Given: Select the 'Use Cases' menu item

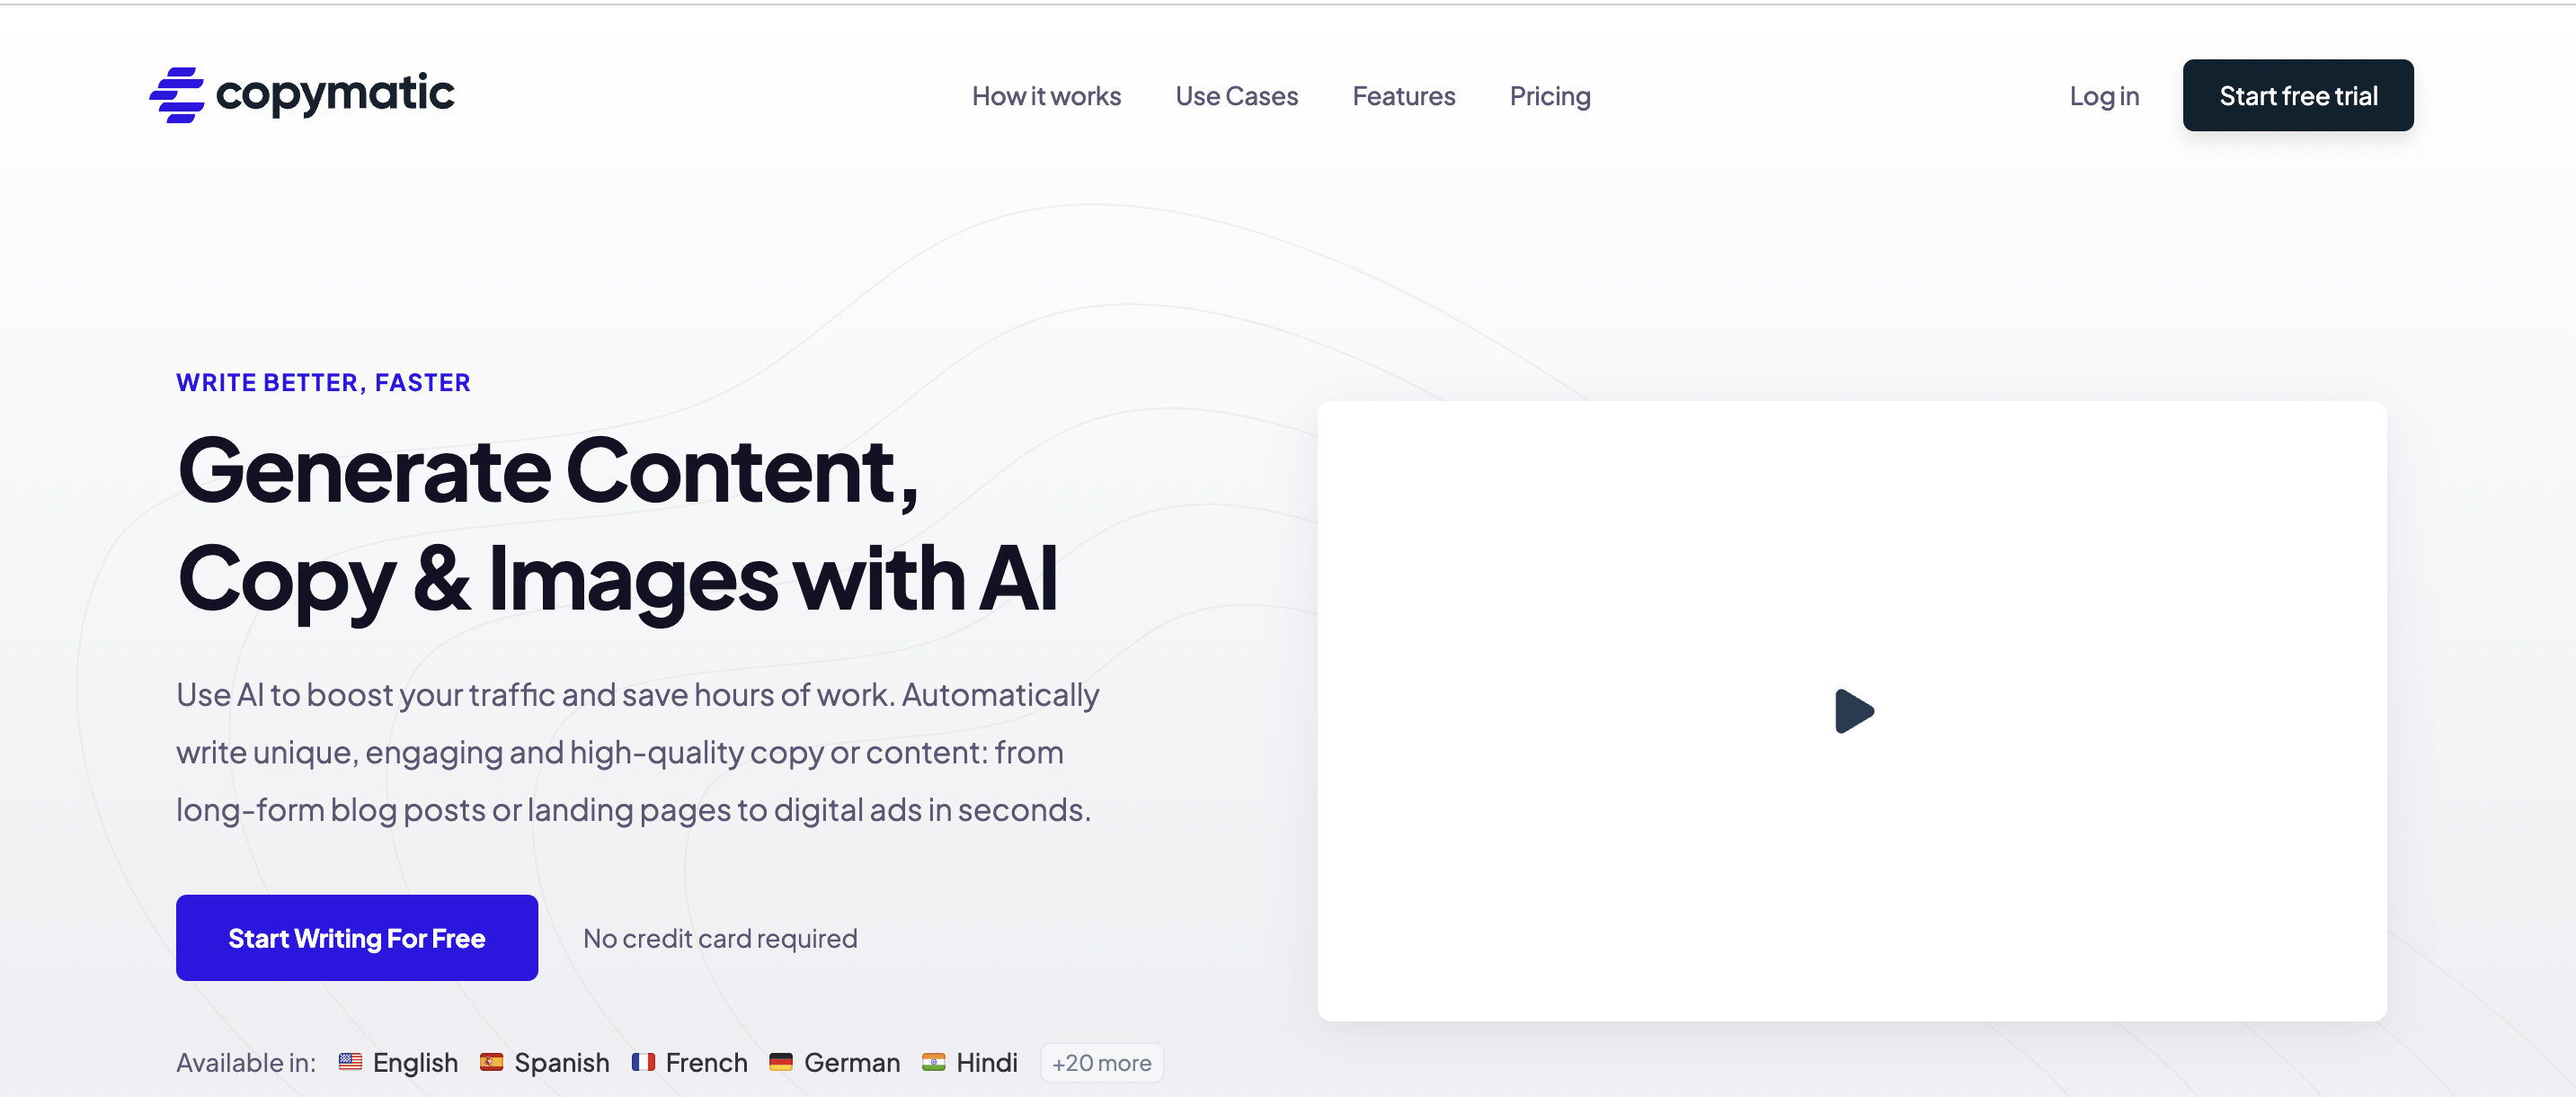Looking at the screenshot, I should [x=1237, y=94].
